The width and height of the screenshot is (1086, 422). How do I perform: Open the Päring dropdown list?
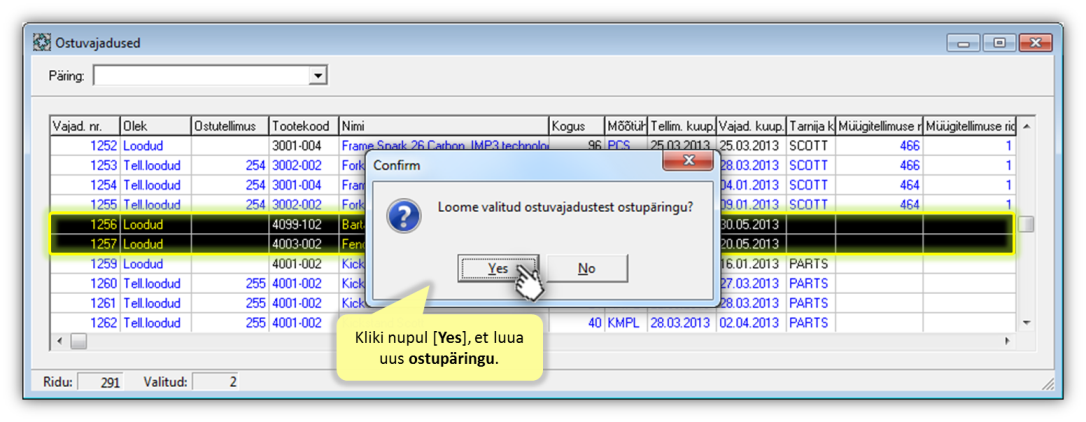click(318, 75)
